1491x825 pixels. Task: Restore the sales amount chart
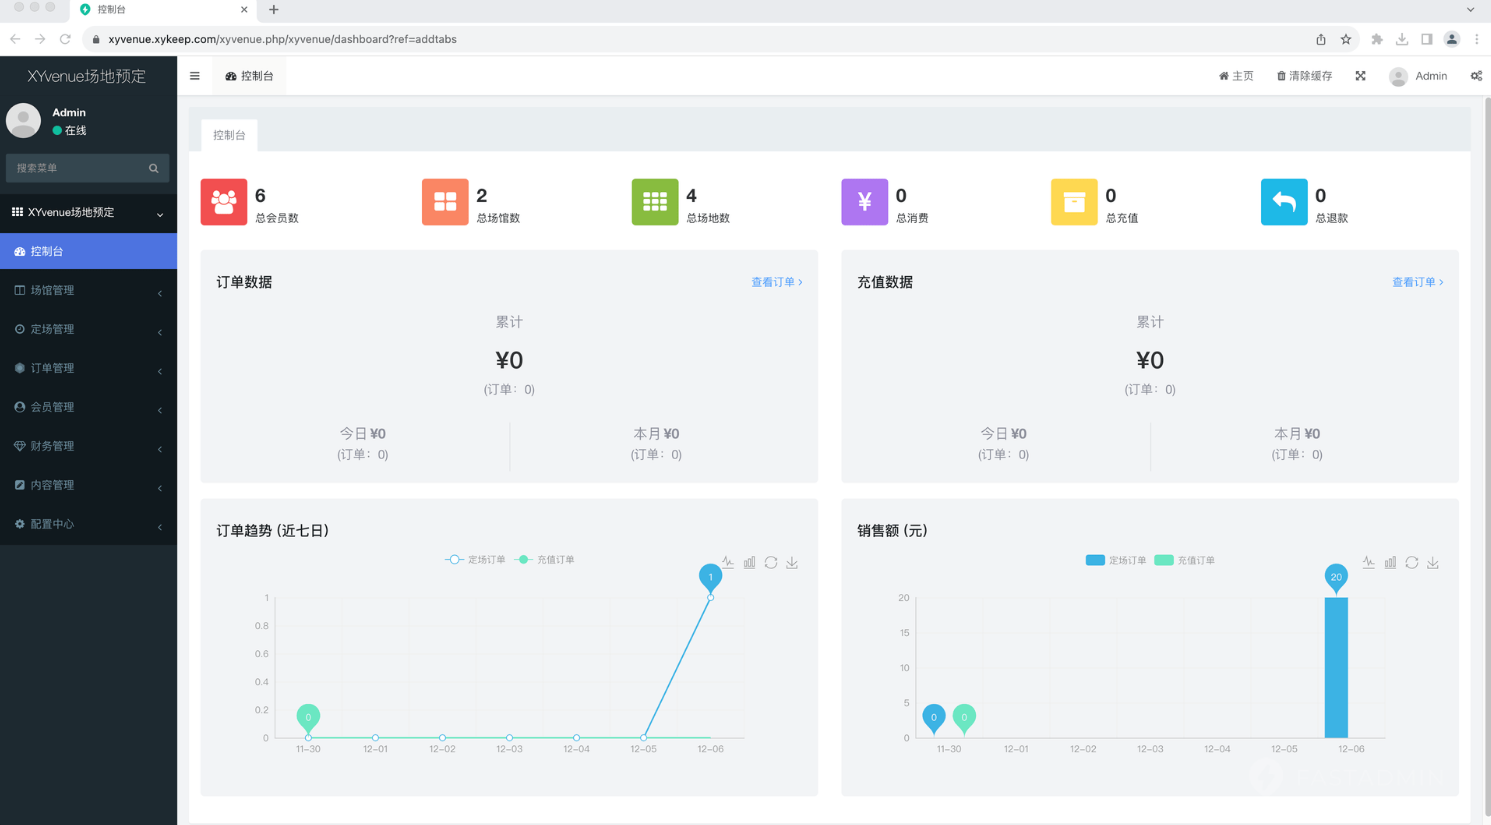pos(1412,563)
